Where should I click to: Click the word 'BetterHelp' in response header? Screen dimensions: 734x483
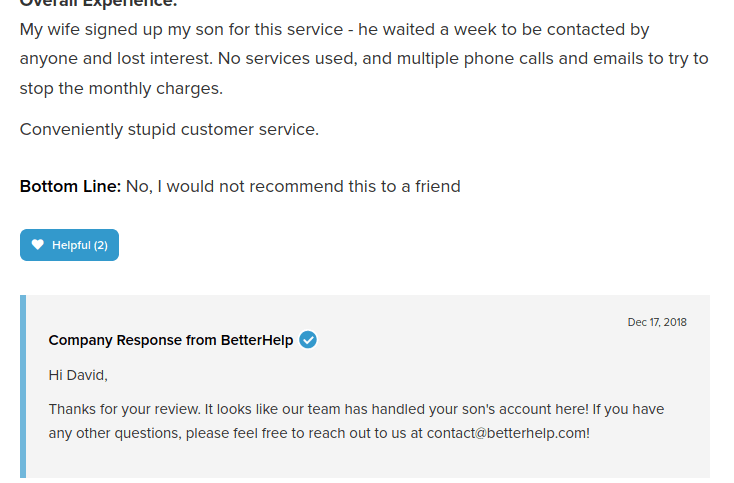tap(257, 340)
